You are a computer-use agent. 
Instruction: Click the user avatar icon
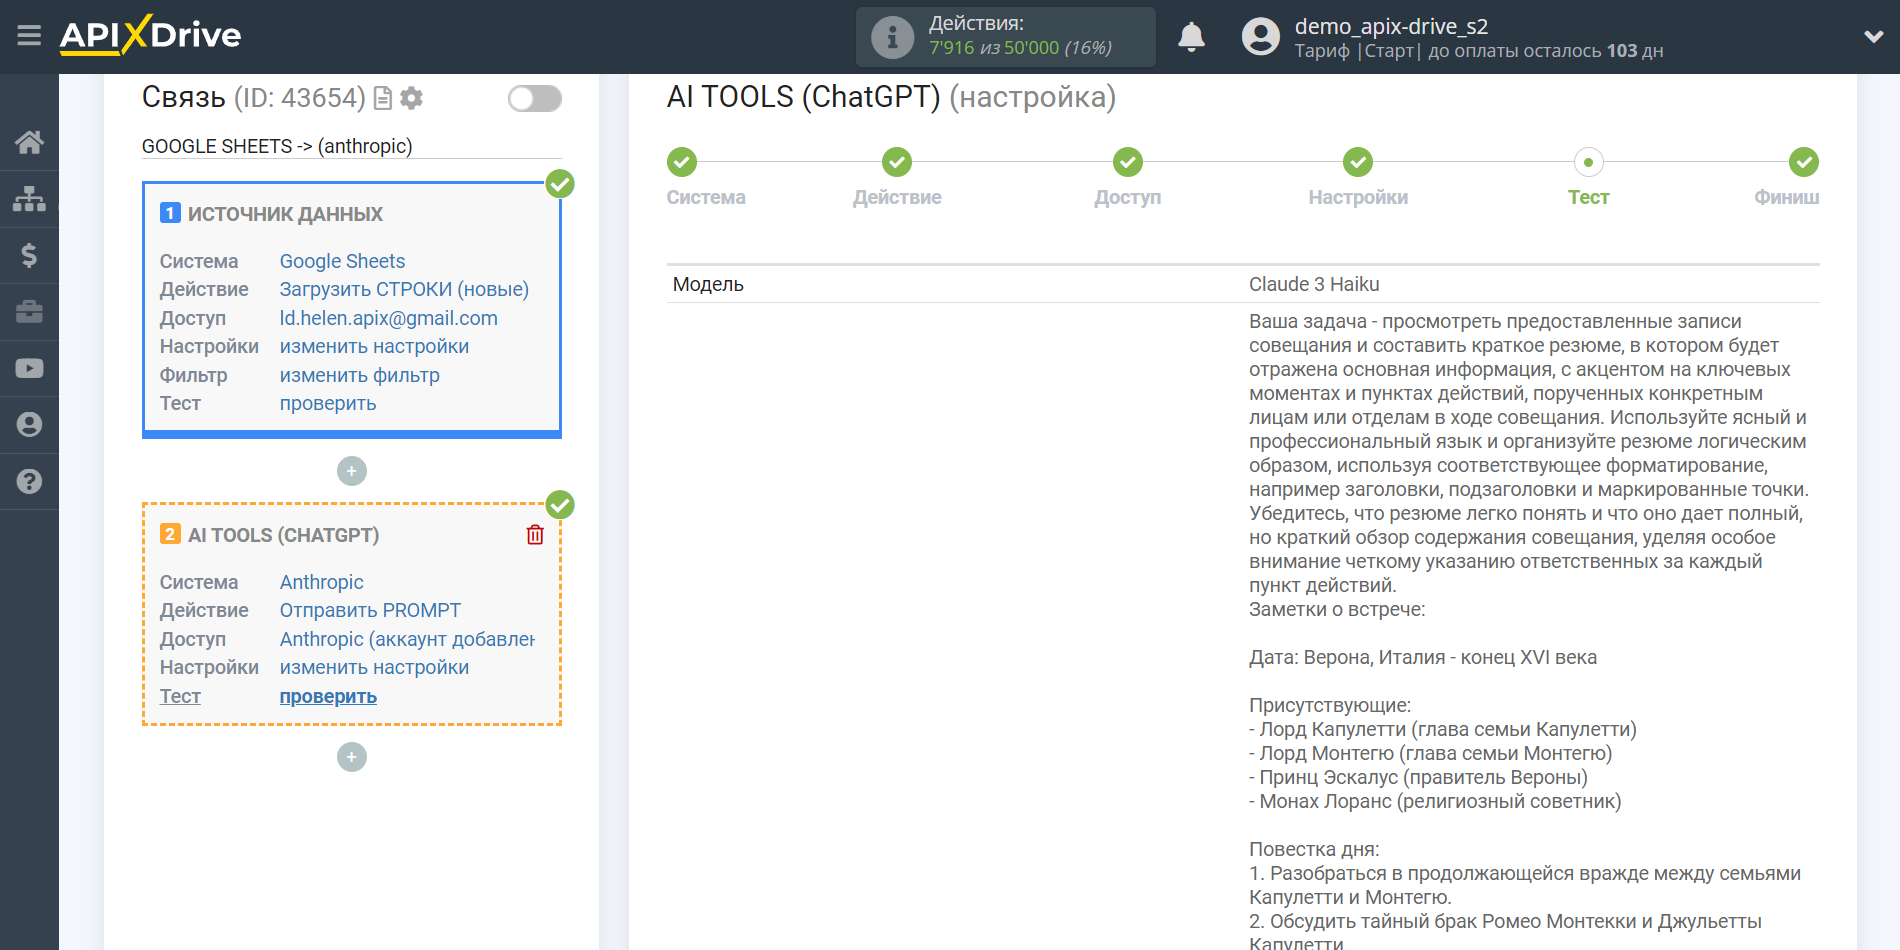coord(1260,37)
